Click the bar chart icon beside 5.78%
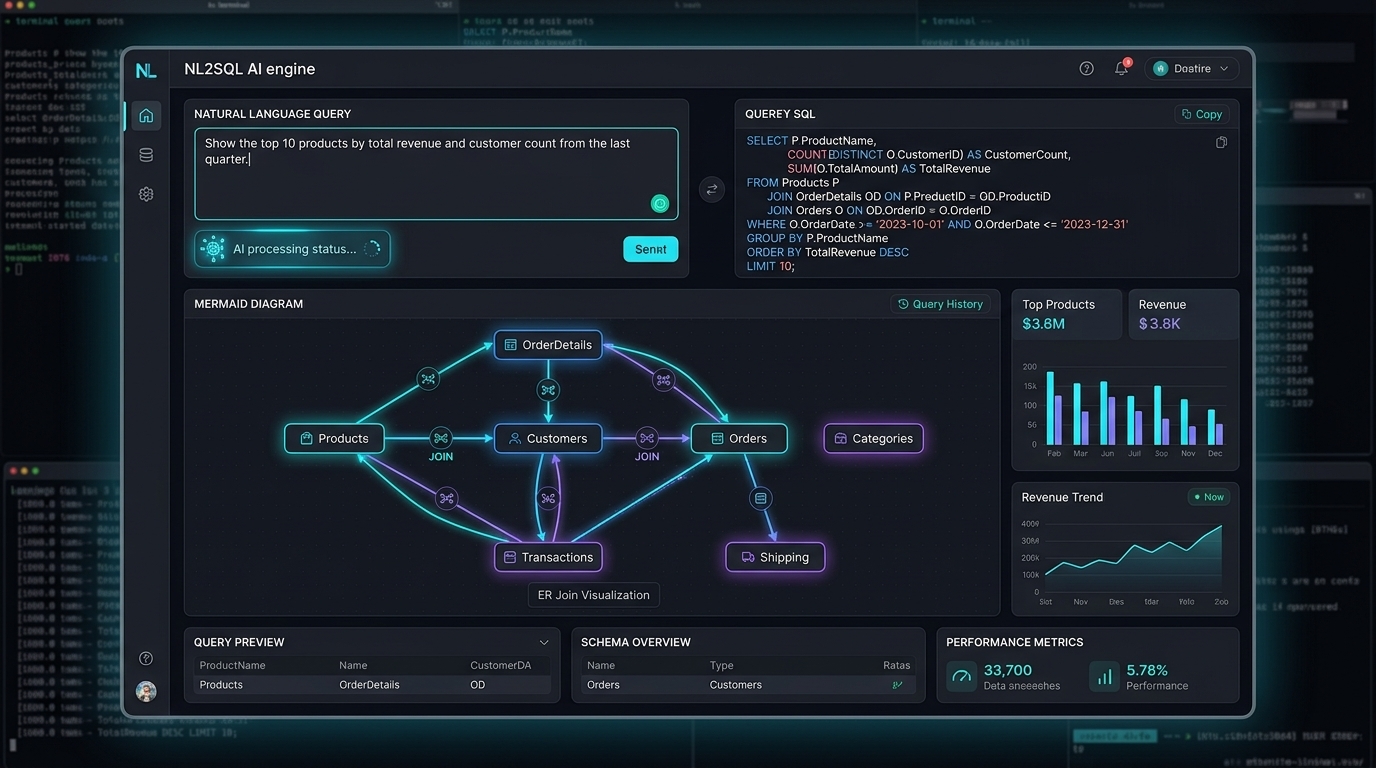This screenshot has height=768, width=1376. [1104, 677]
